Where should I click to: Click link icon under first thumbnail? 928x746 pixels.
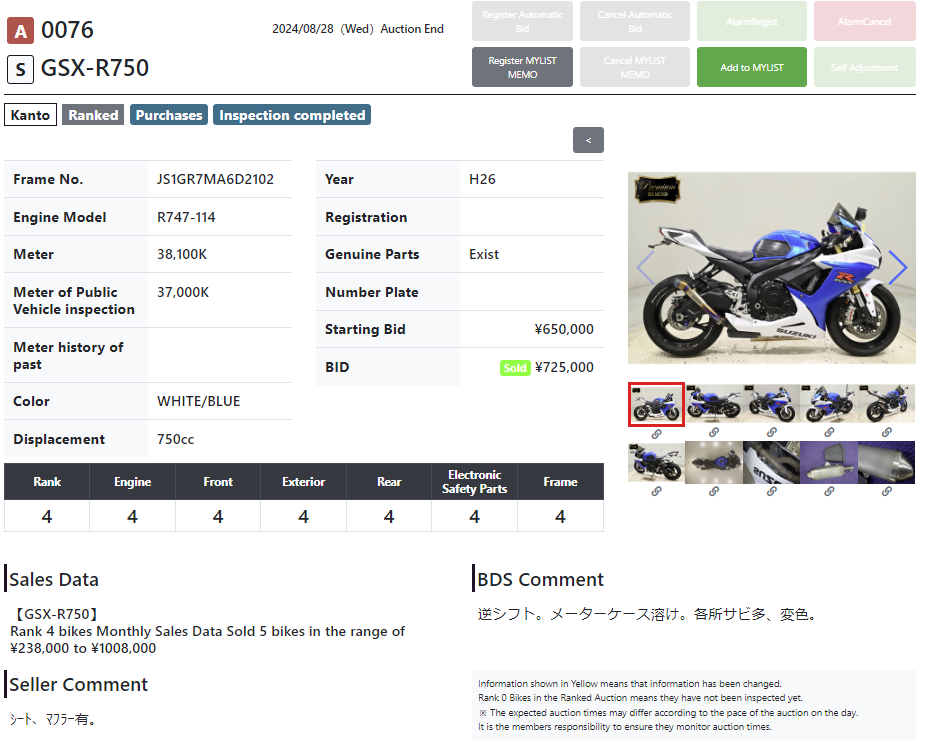[656, 433]
